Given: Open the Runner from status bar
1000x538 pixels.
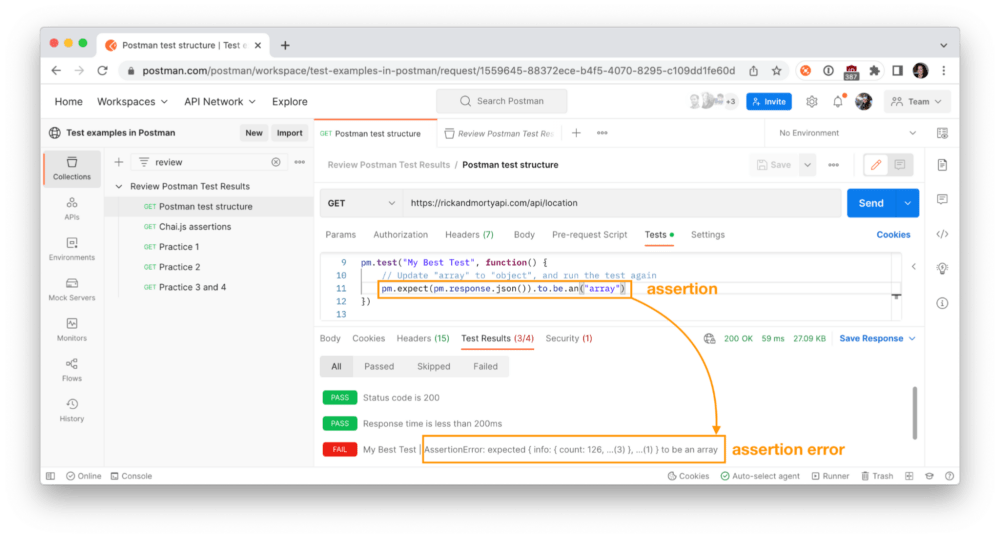Looking at the screenshot, I should tap(830, 476).
